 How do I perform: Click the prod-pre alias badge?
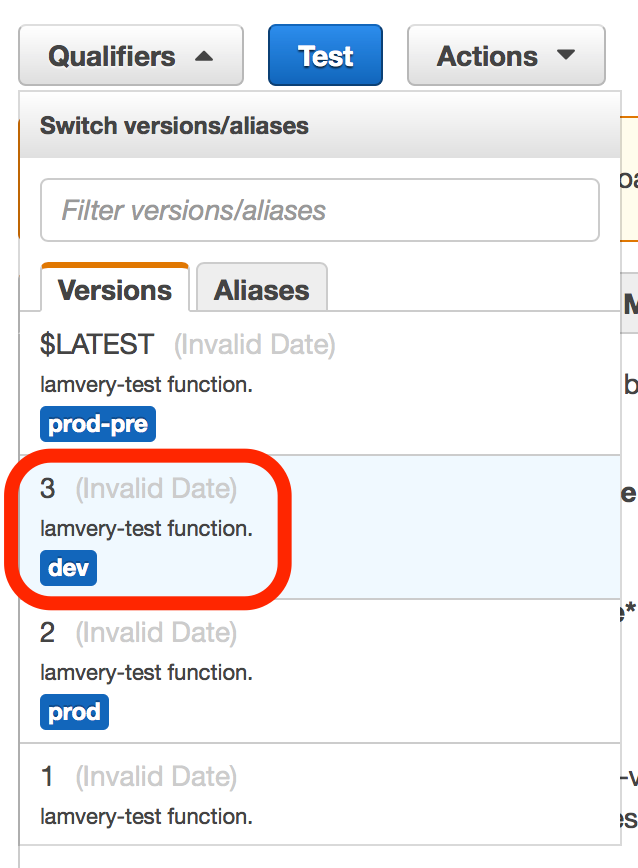click(98, 425)
